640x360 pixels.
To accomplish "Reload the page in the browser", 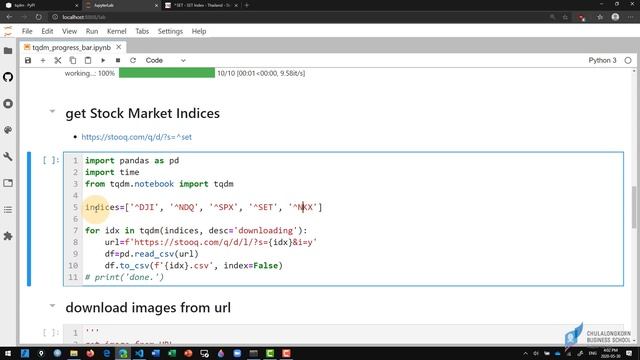I will (x=38, y=17).
